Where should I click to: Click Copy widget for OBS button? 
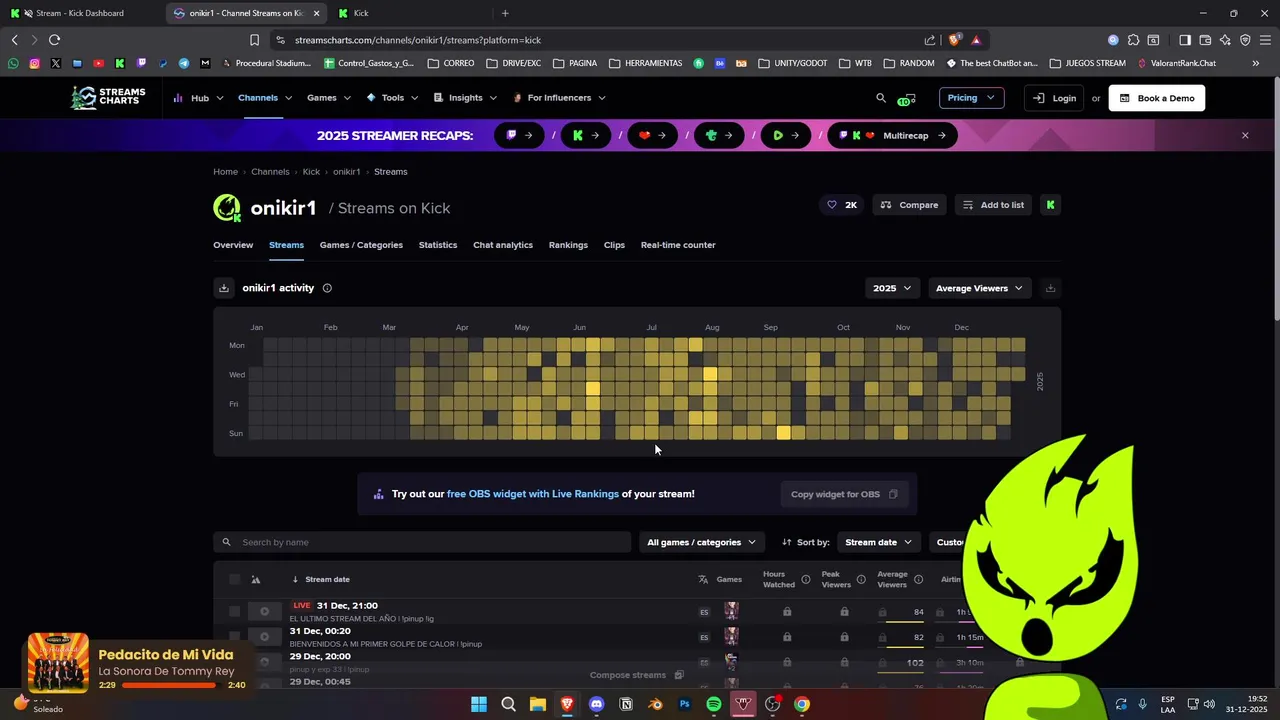coord(843,494)
